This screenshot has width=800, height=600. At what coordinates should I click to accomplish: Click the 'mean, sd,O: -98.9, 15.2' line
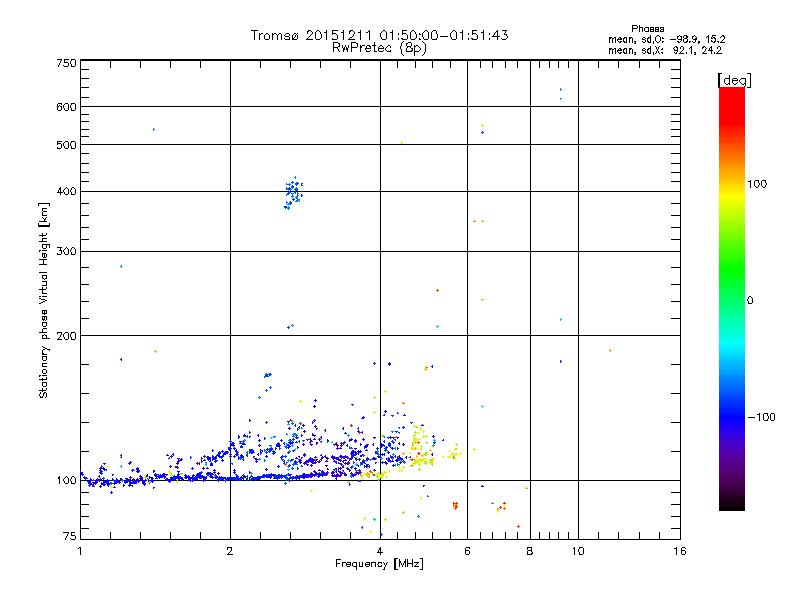coord(666,39)
